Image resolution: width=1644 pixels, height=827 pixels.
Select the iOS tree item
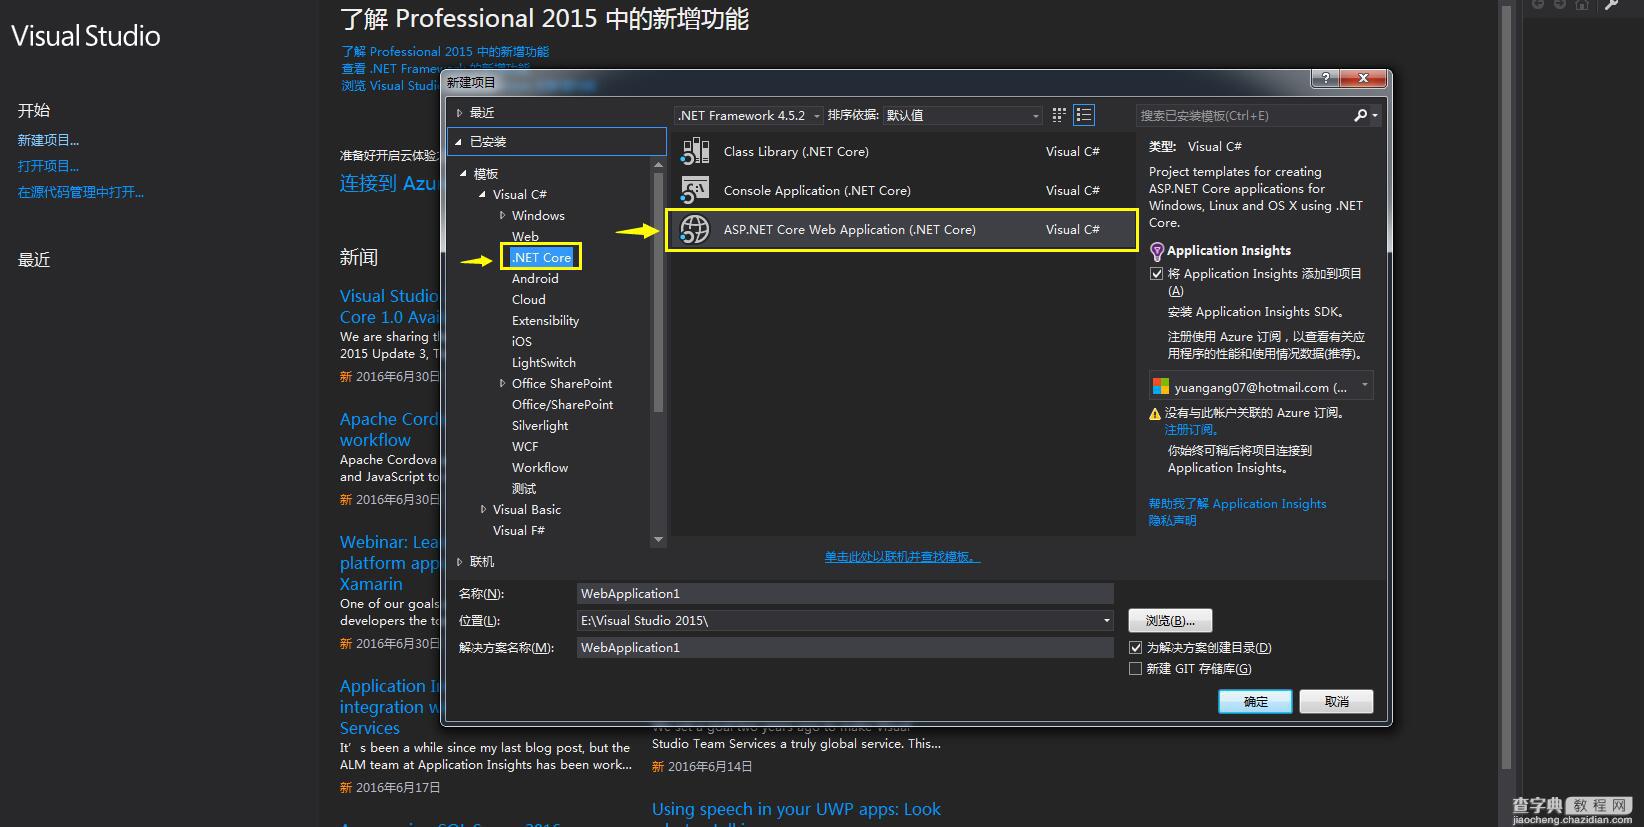pos(522,342)
